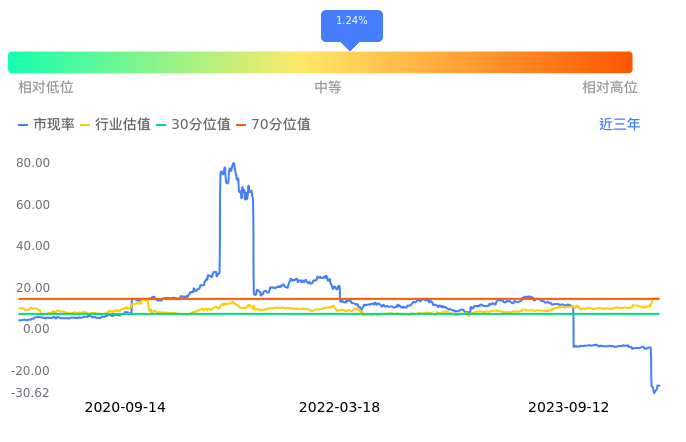Click the green-to-orange valuation gradient bar

click(x=320, y=62)
